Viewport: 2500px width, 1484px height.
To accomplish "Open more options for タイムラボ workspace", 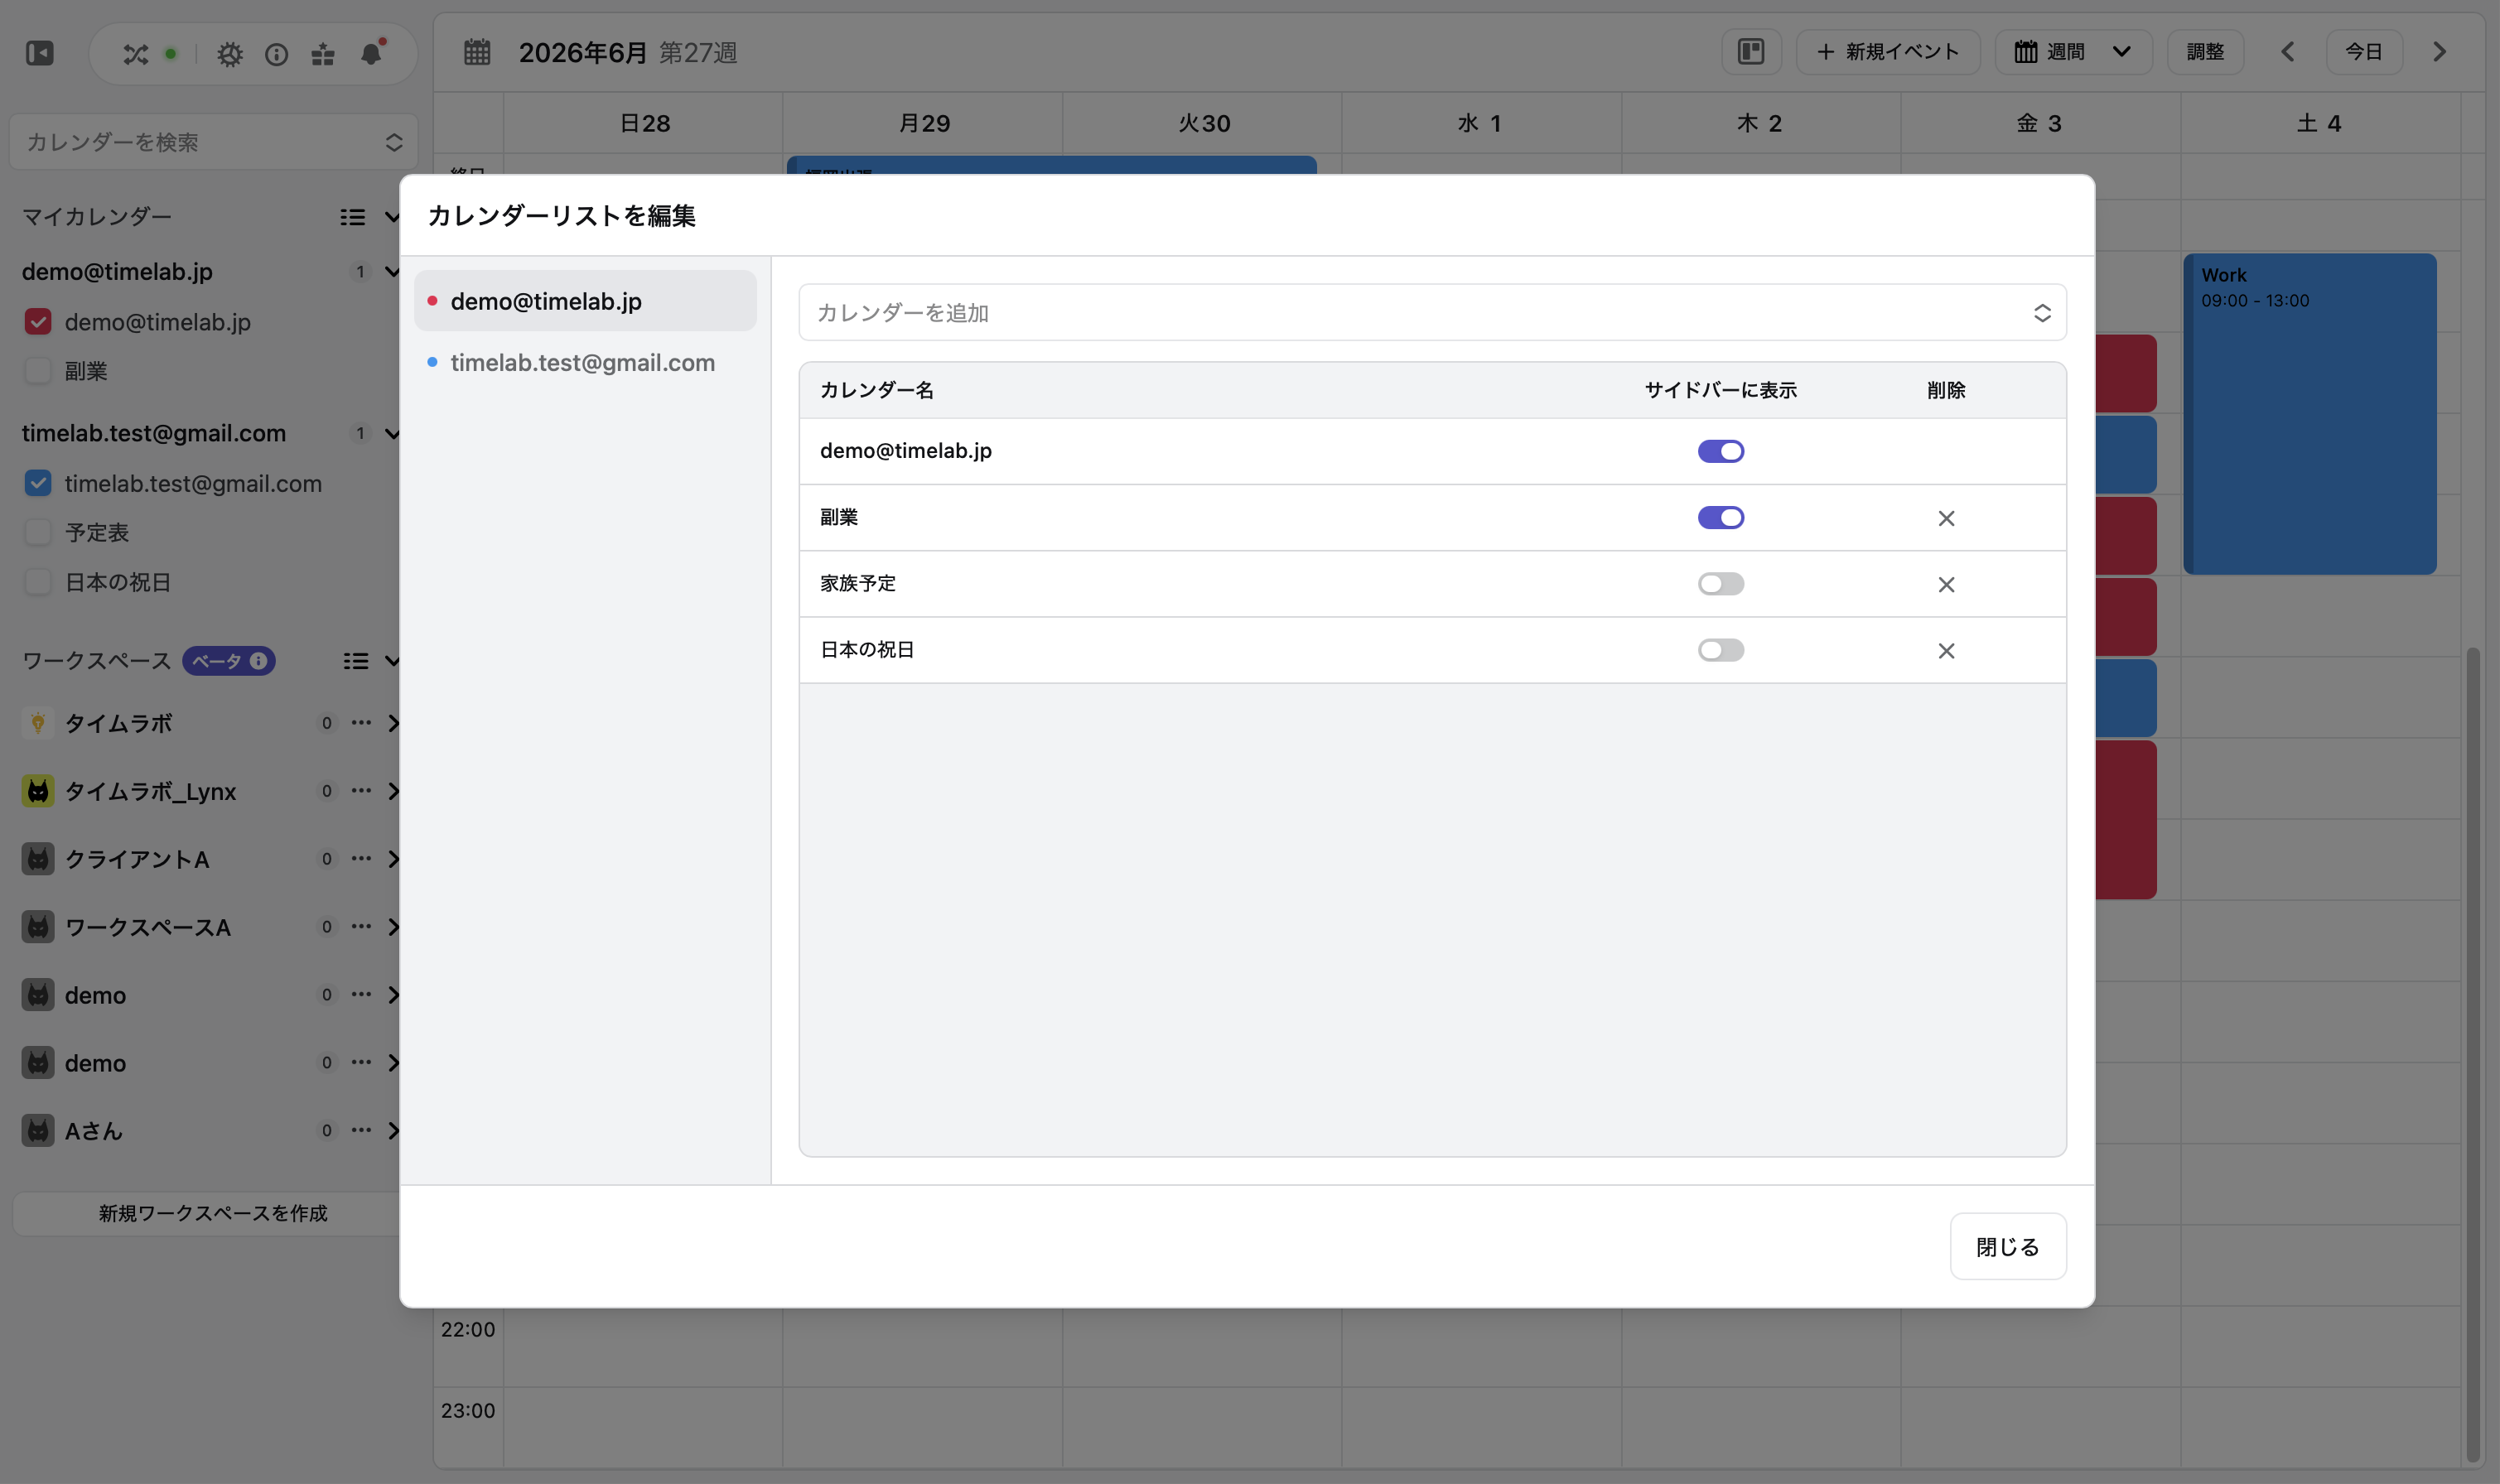I will 361,722.
